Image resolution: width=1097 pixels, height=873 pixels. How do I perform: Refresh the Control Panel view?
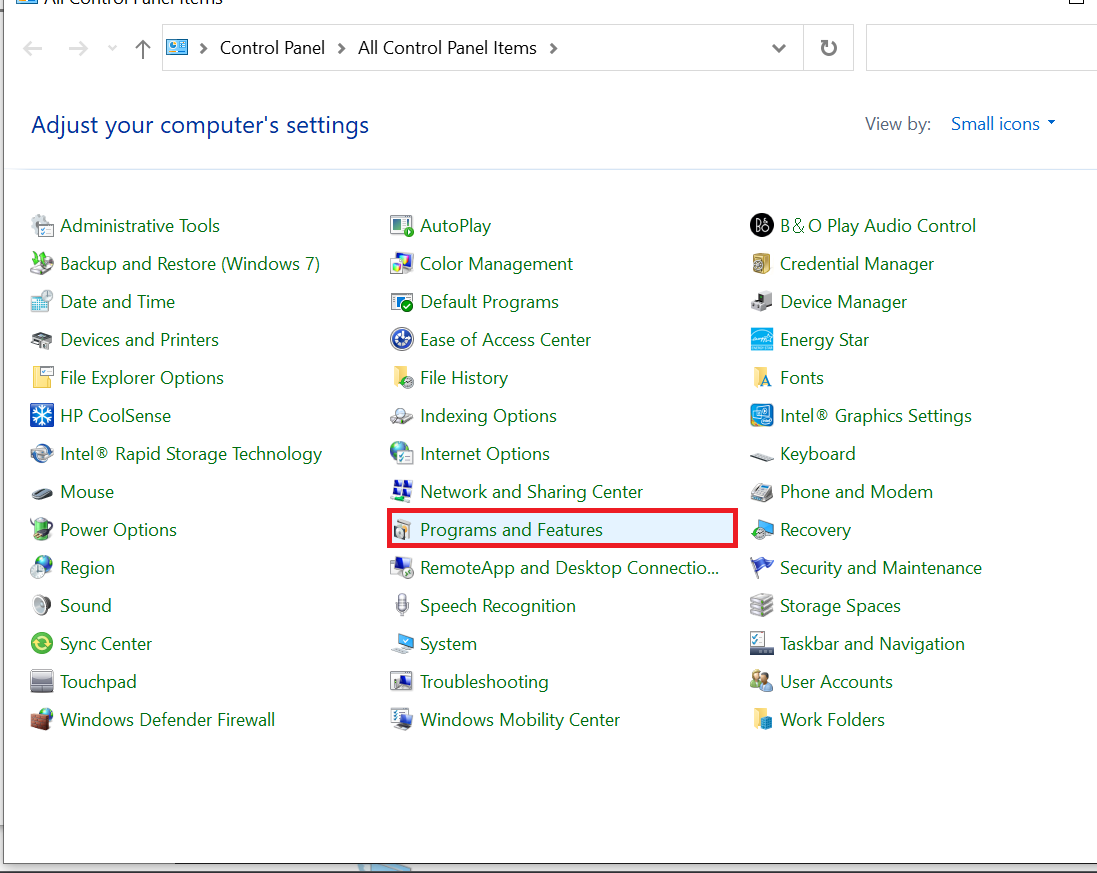pyautogui.click(x=828, y=48)
